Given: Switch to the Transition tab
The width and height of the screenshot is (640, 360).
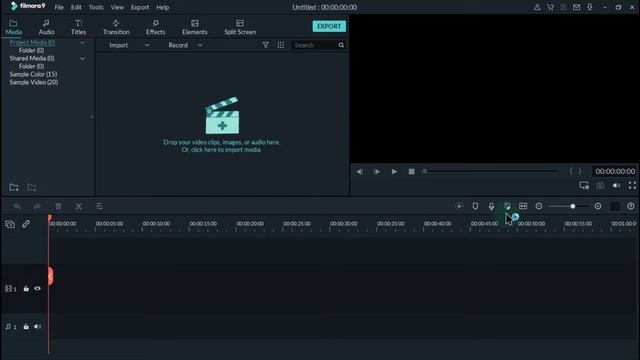Looking at the screenshot, I should pyautogui.click(x=116, y=27).
